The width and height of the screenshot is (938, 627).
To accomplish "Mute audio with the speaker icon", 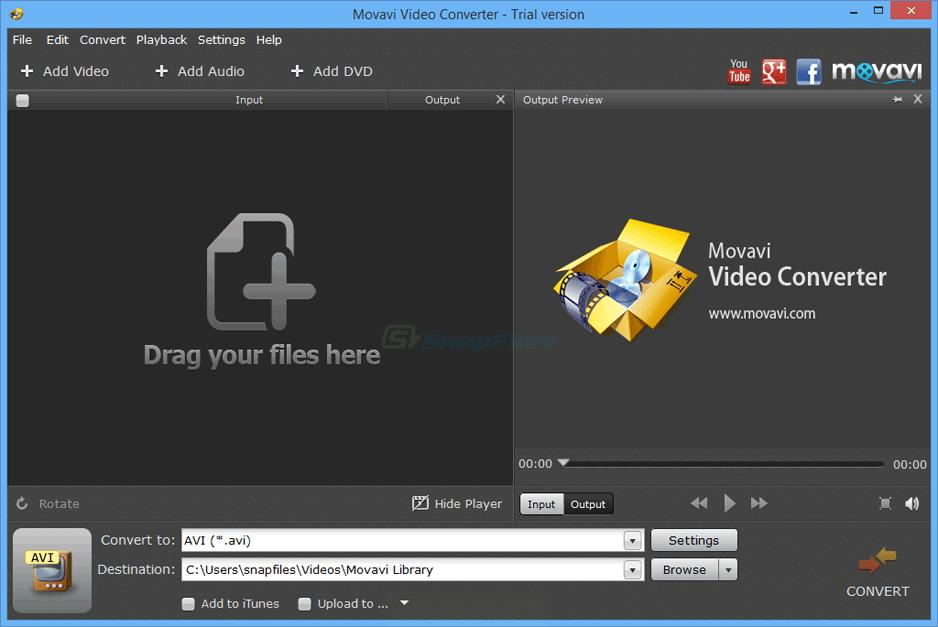I will [x=912, y=504].
